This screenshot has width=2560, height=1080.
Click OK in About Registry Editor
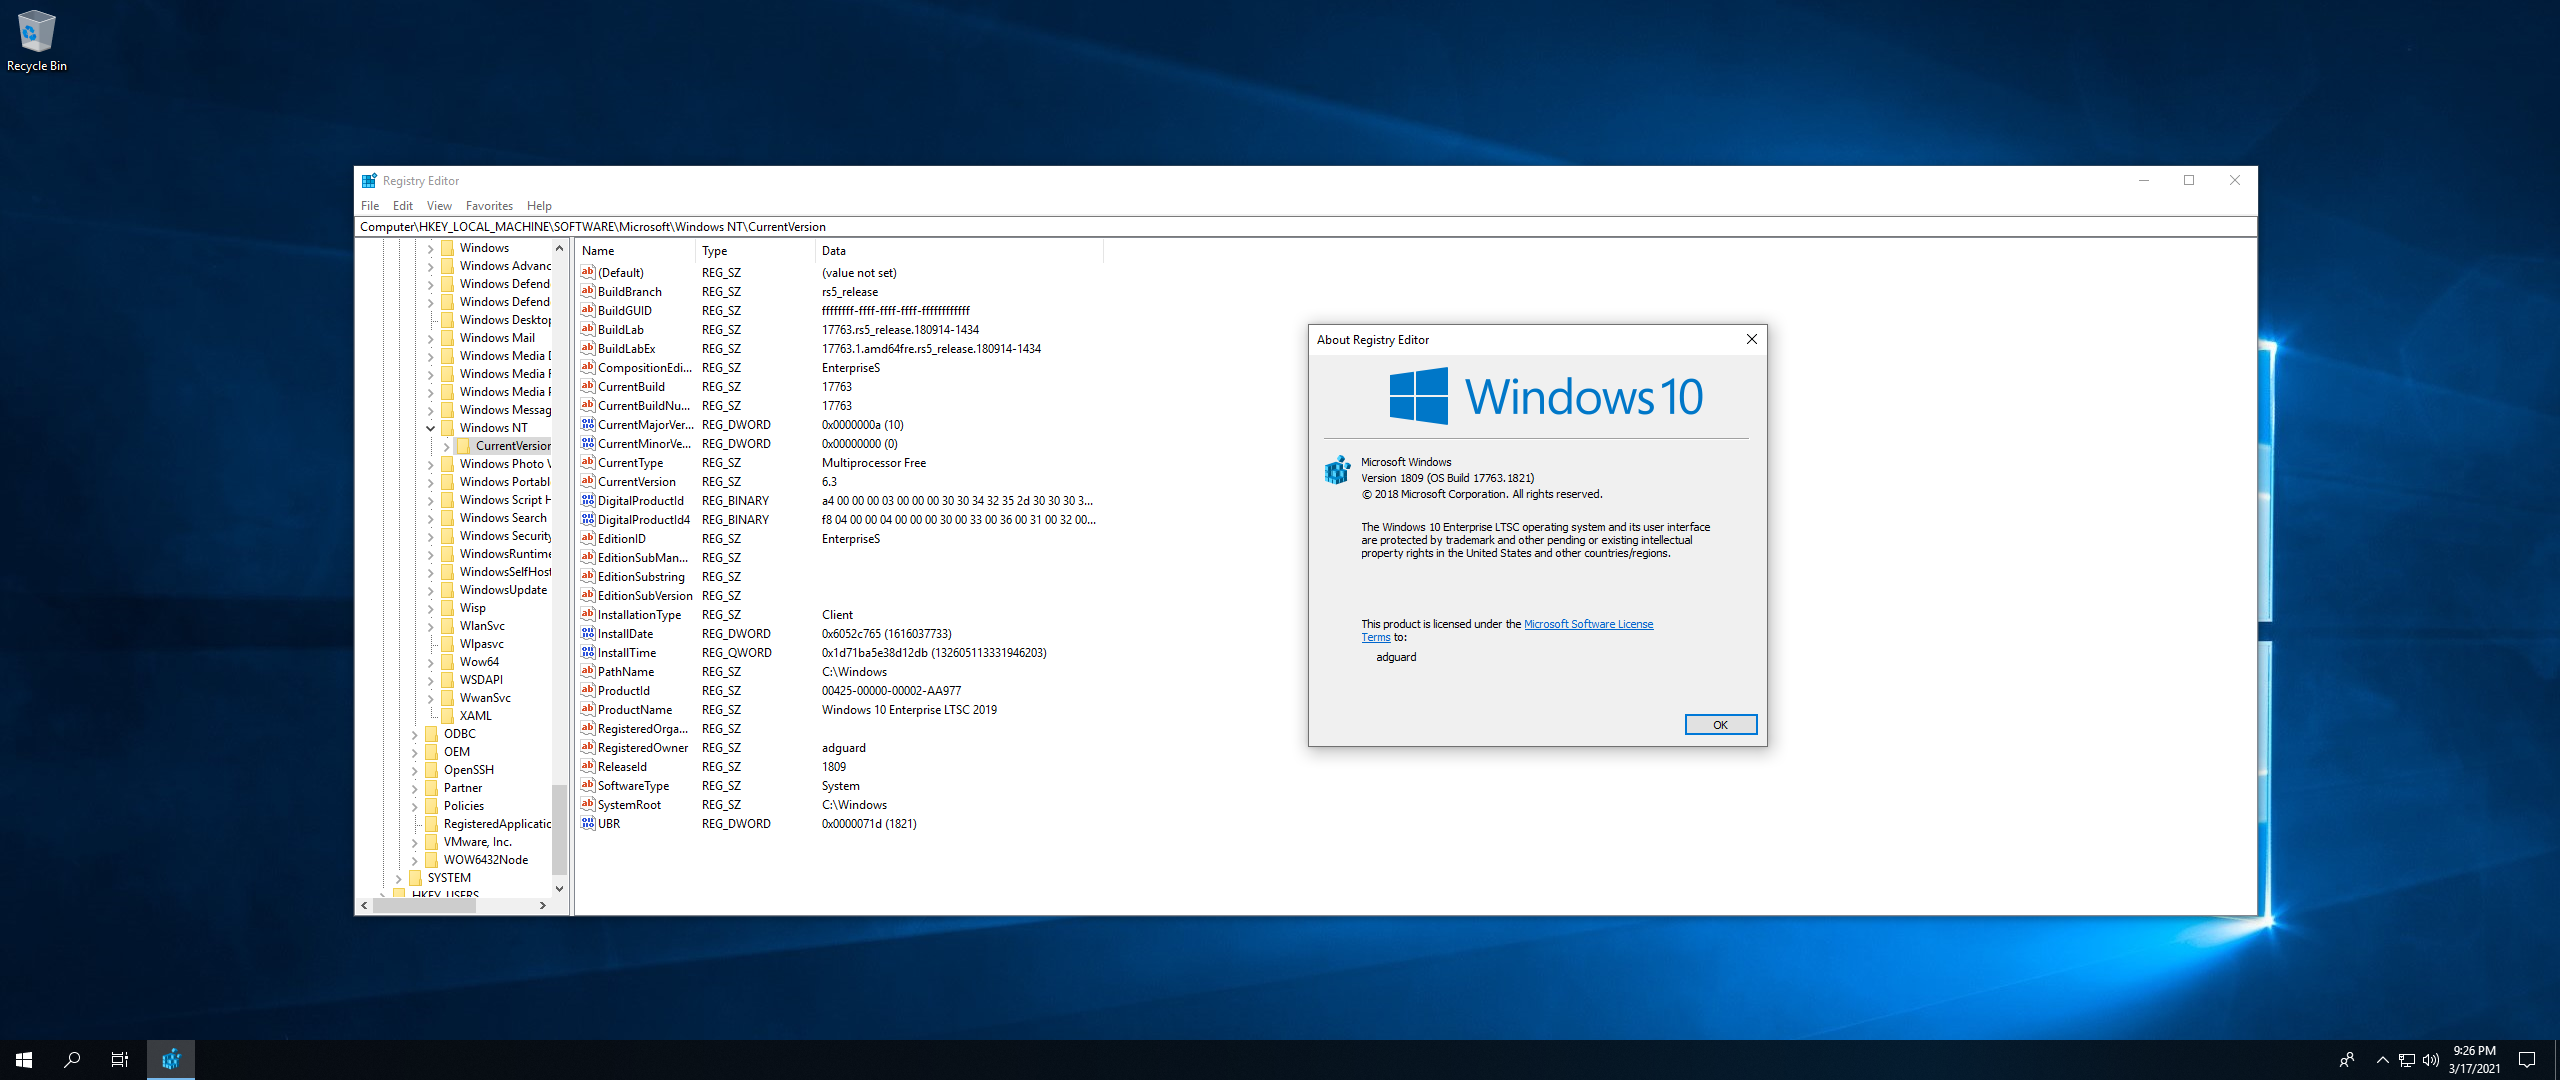click(1720, 725)
